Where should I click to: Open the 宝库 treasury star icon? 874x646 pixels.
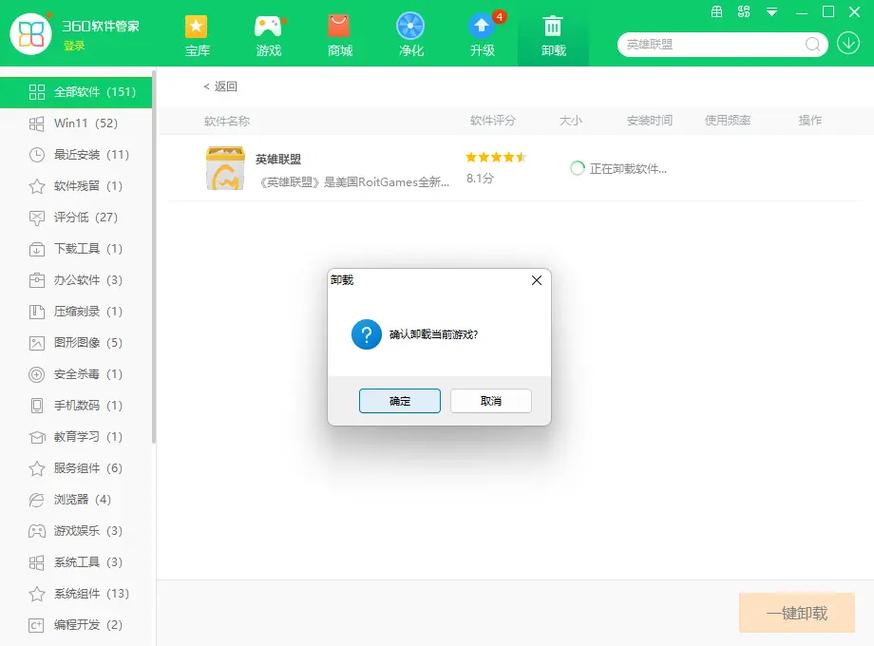(x=196, y=28)
